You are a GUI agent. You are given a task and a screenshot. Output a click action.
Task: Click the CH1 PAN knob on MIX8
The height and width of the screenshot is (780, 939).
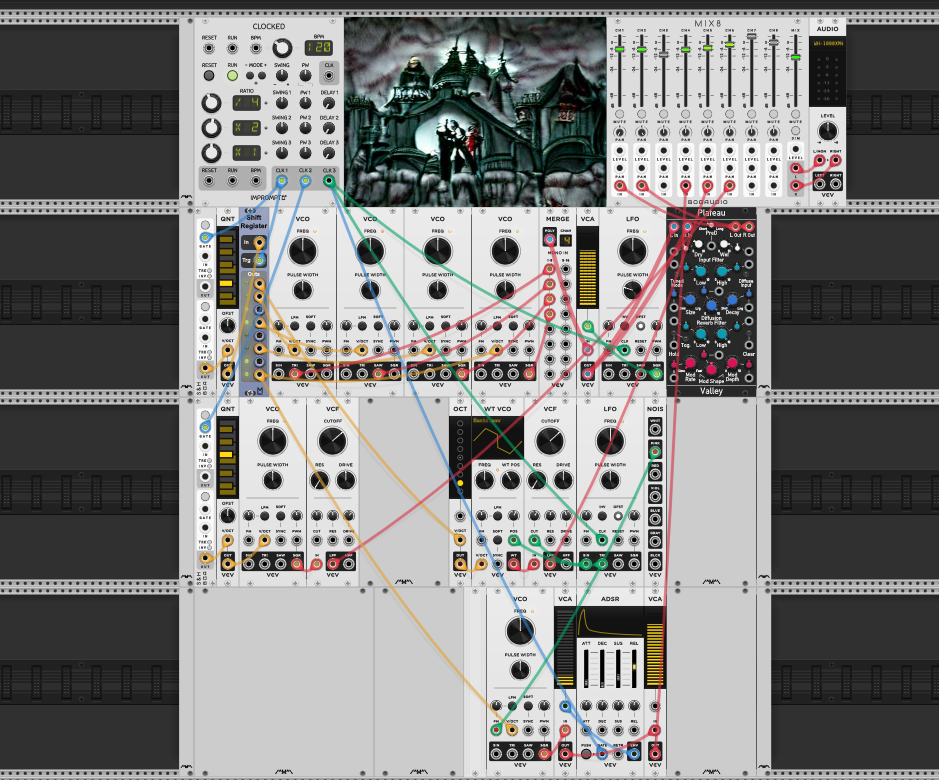620,132
